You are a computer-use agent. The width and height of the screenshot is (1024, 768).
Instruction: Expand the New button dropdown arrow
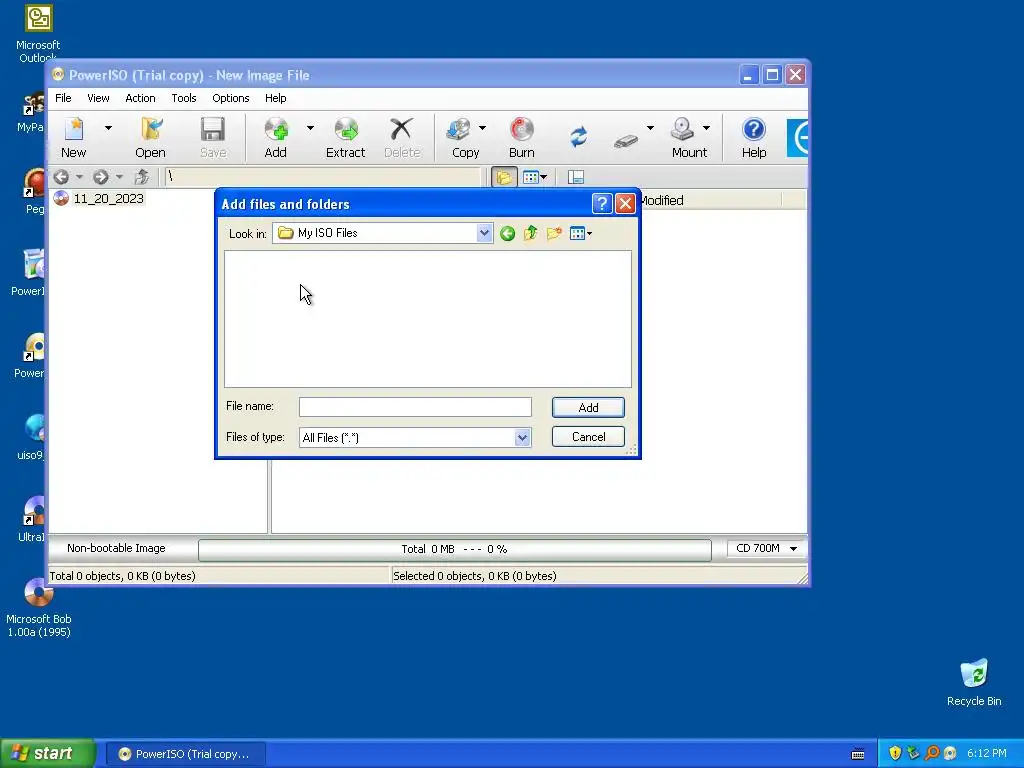tap(108, 128)
